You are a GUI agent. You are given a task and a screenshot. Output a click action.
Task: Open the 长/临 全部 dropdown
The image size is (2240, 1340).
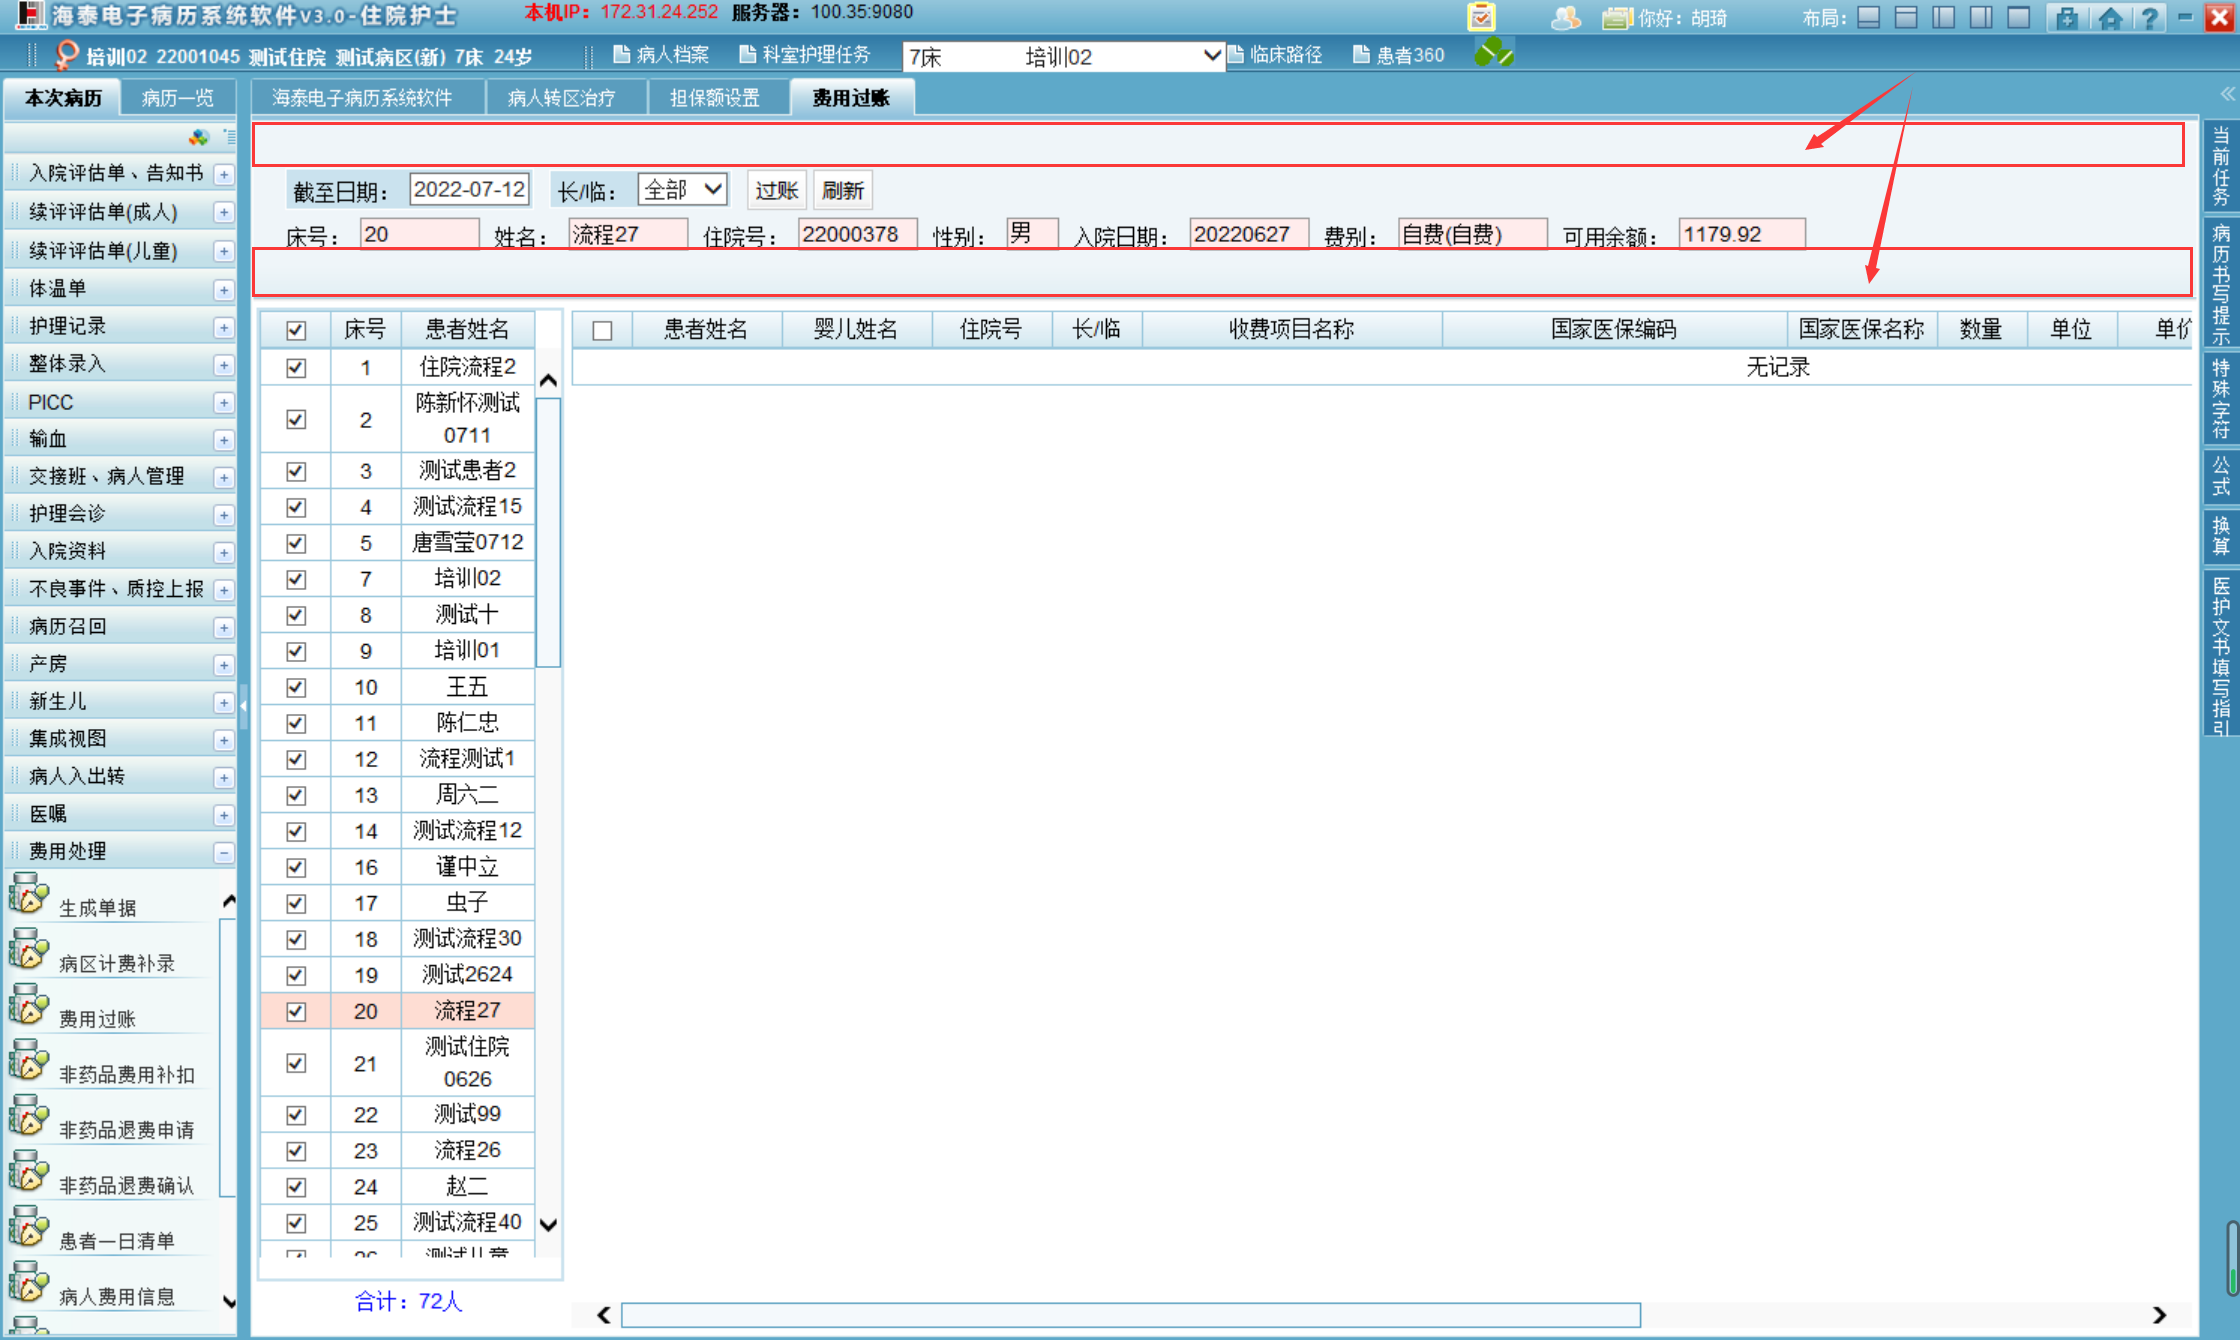coord(683,190)
